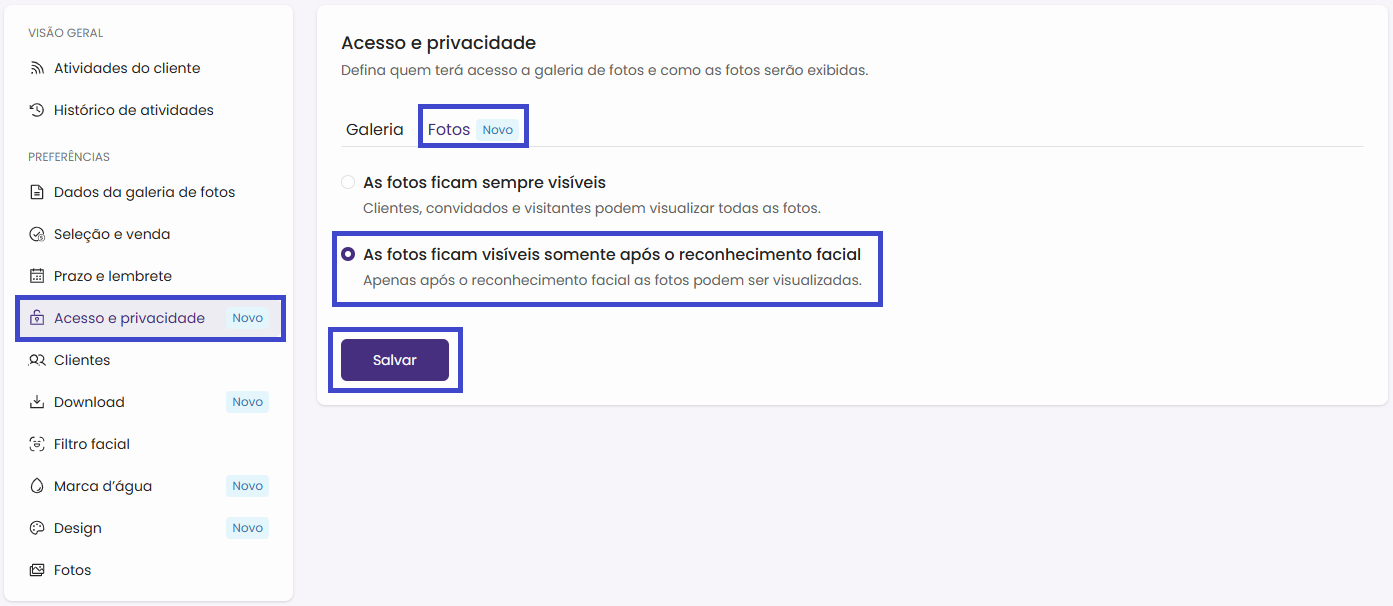Click the water drop icon for Marca d'água

(37, 486)
